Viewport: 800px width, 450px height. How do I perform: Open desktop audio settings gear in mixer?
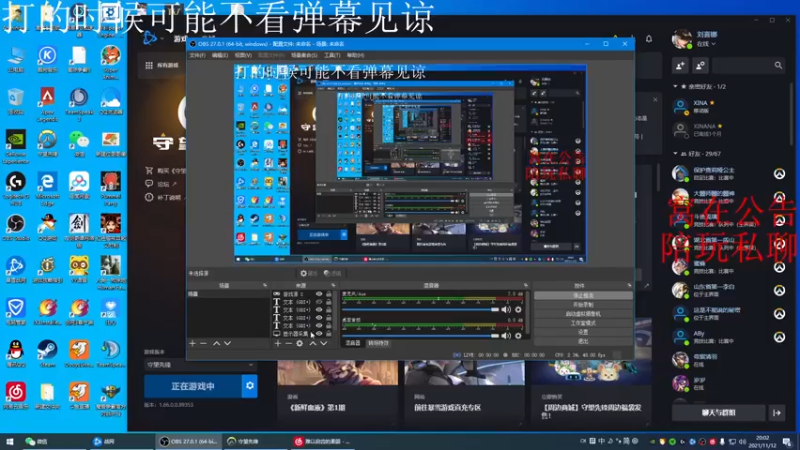point(518,335)
